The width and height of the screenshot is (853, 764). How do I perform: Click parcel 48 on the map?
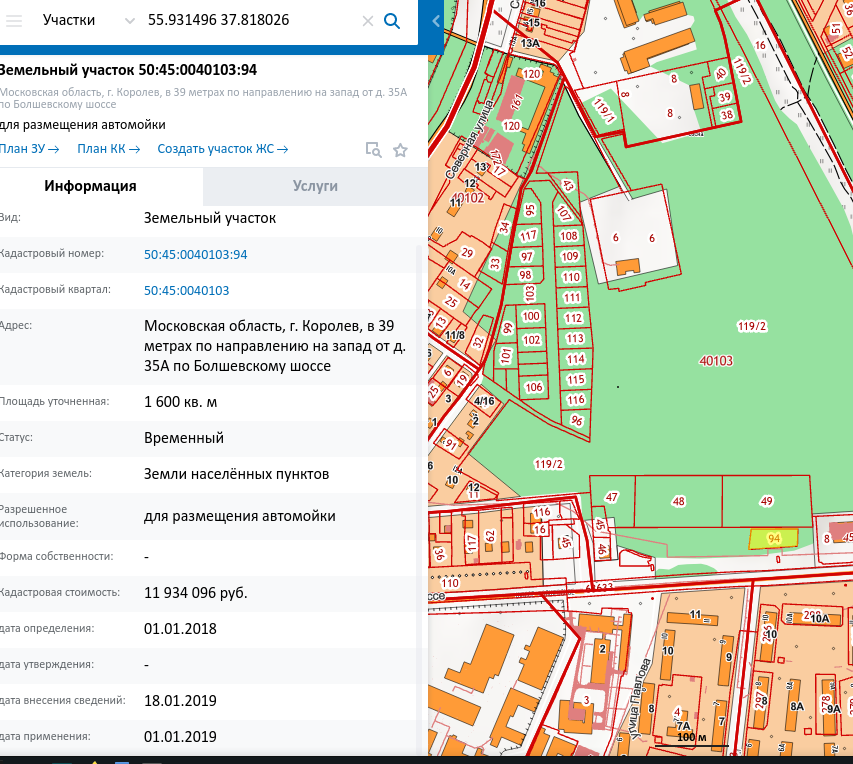pyautogui.click(x=679, y=501)
